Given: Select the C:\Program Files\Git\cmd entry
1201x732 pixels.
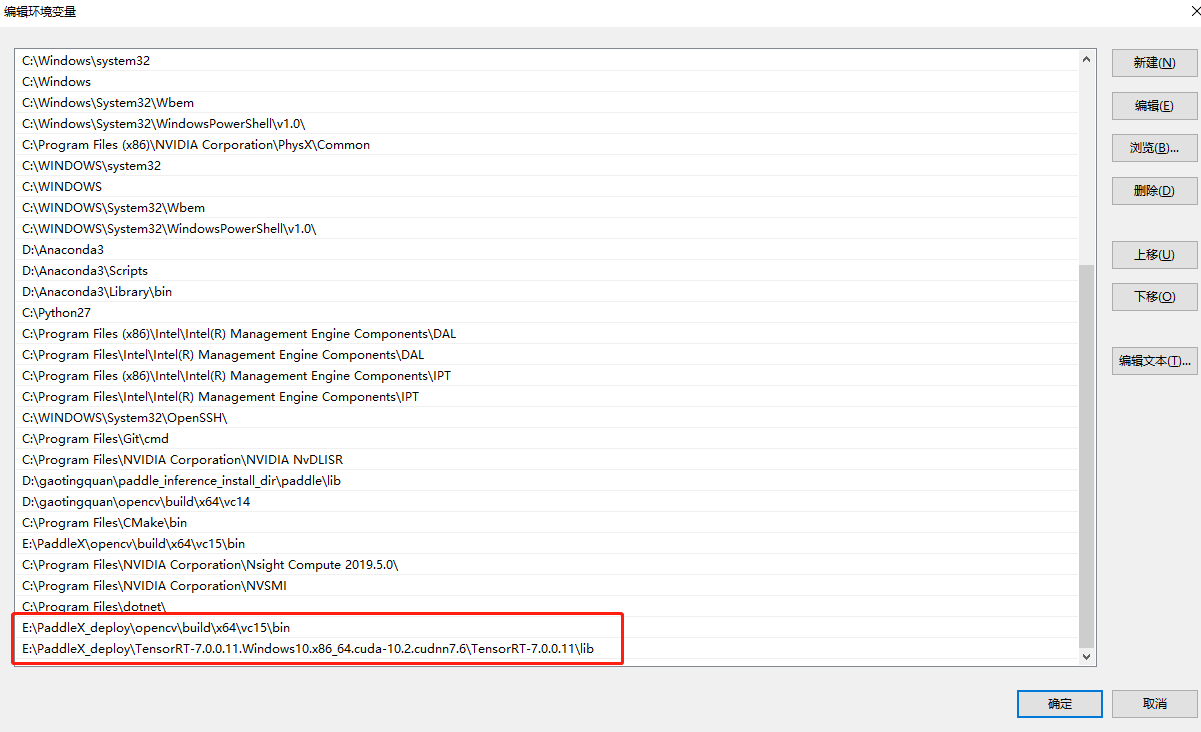Looking at the screenshot, I should 95,439.
